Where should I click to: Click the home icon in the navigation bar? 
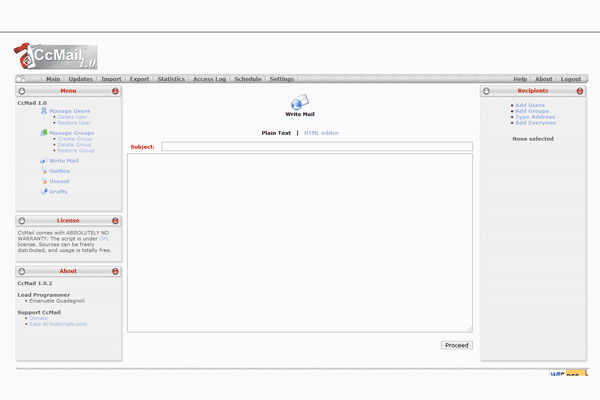click(x=23, y=78)
